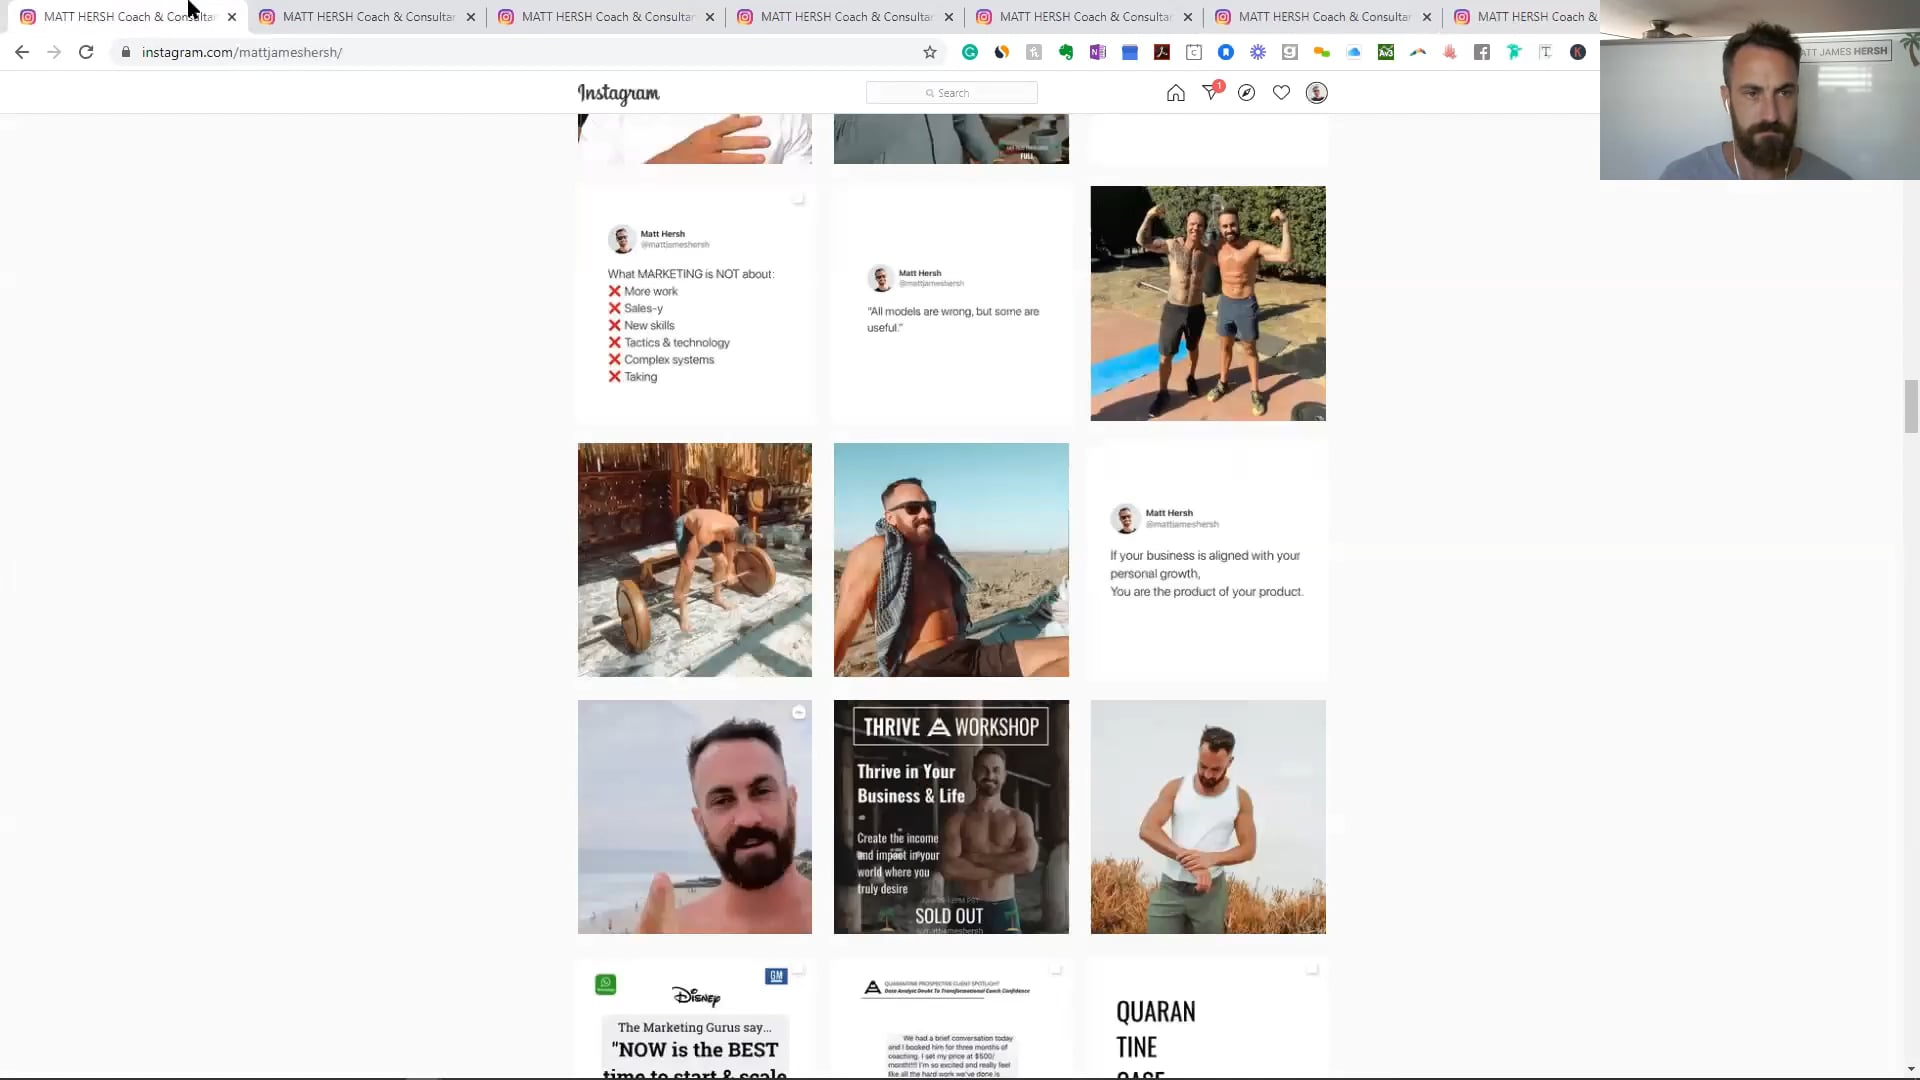
Task: Switch to the fifth MATT HERSH tab
Action: (x=1084, y=17)
